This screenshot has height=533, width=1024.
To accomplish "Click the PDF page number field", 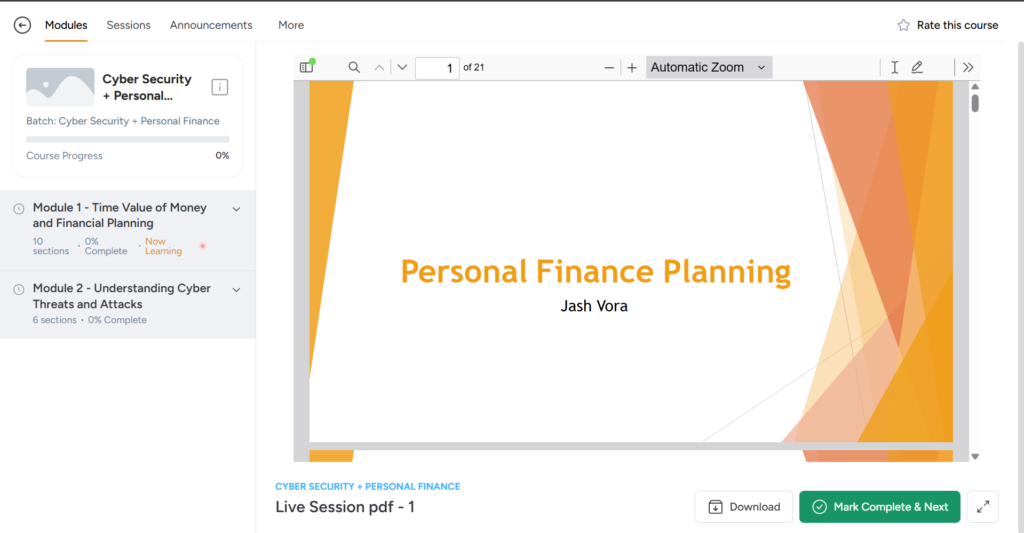I will click(437, 68).
